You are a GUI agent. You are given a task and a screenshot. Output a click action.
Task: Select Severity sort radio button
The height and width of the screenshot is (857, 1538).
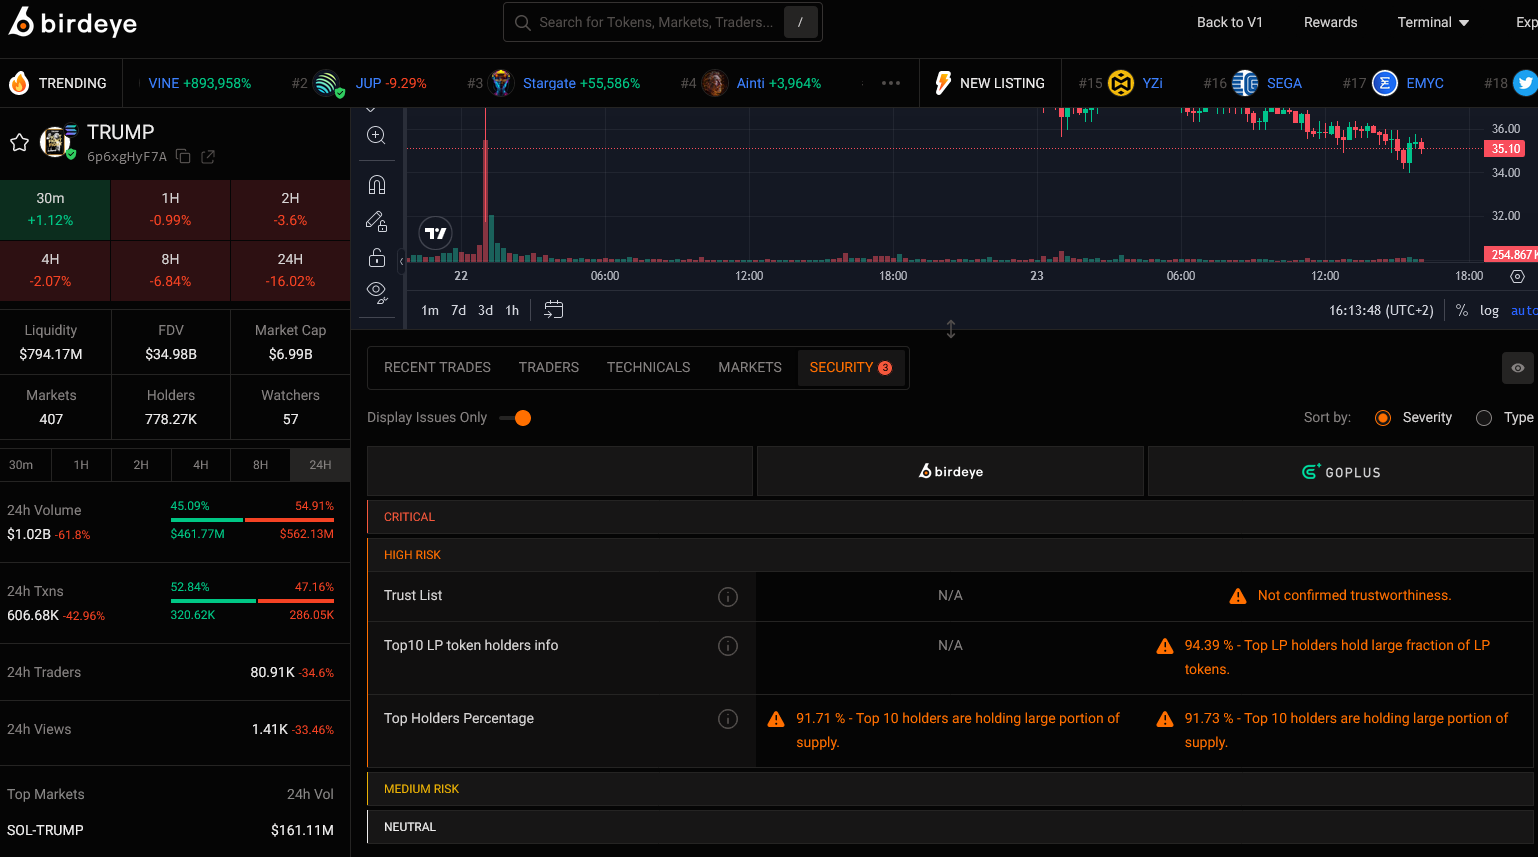[1383, 418]
